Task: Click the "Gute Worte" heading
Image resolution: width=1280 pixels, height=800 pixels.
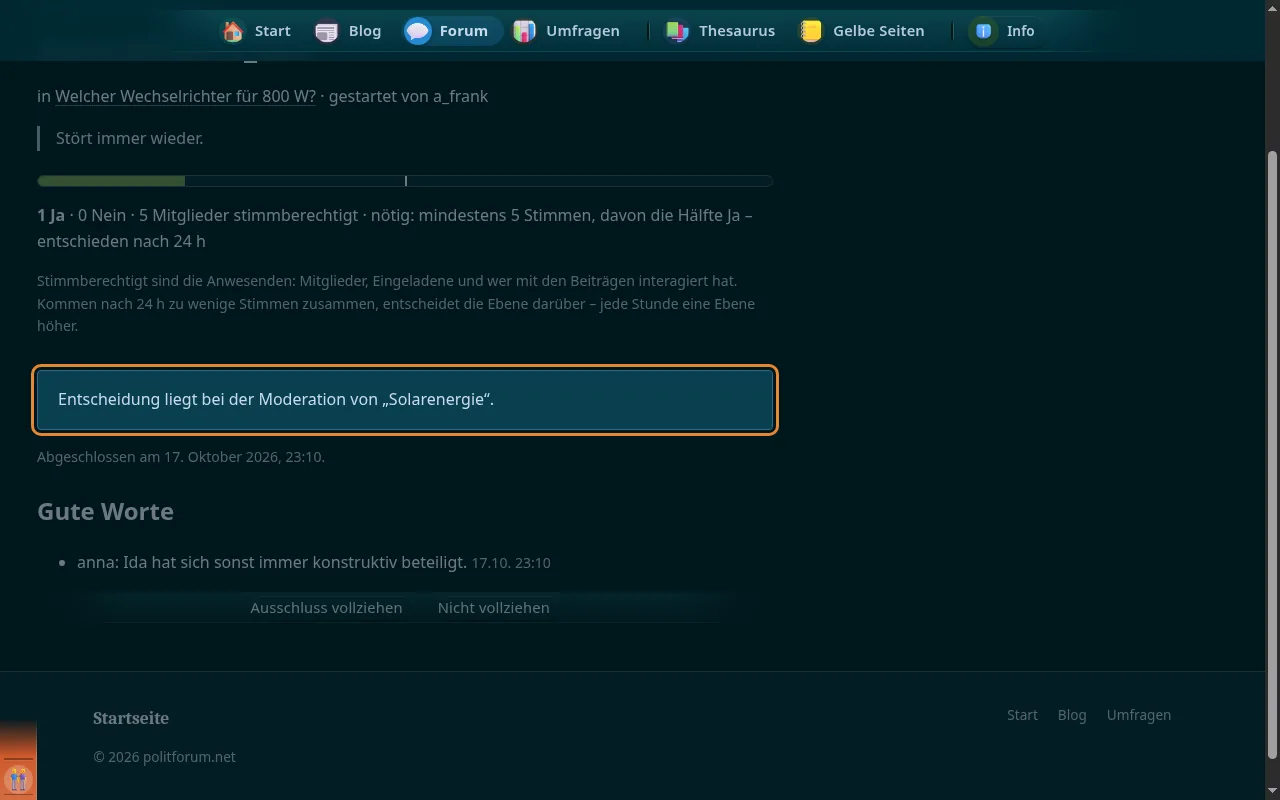Action: coord(105,511)
